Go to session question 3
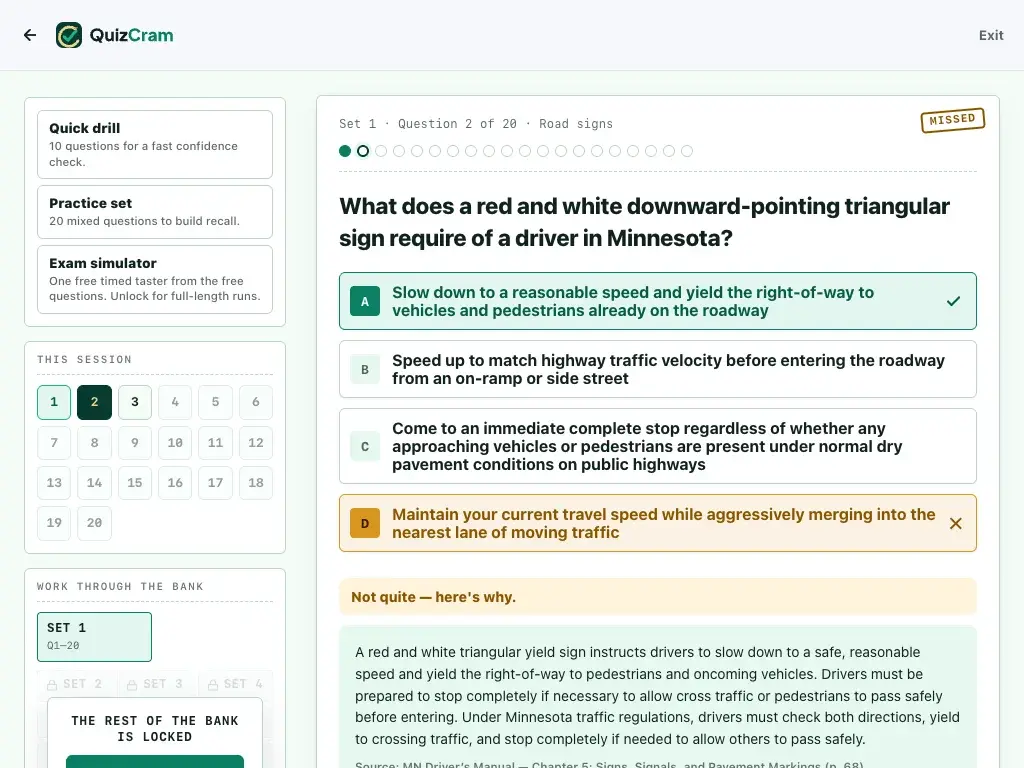The image size is (1024, 768). (135, 402)
